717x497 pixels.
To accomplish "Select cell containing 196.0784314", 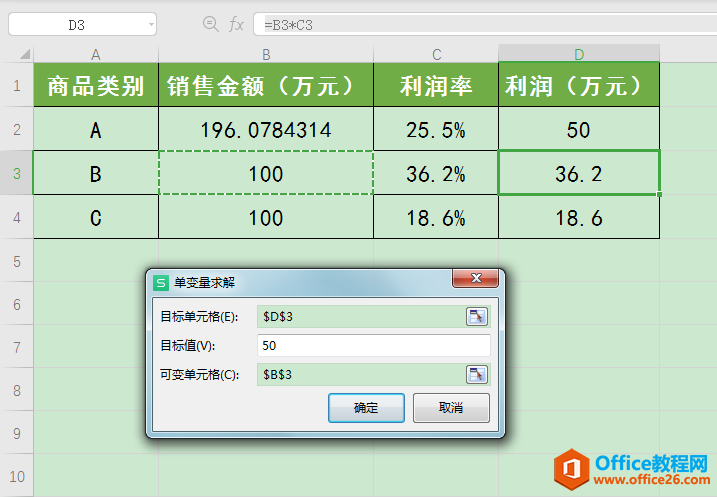I will 266,130.
